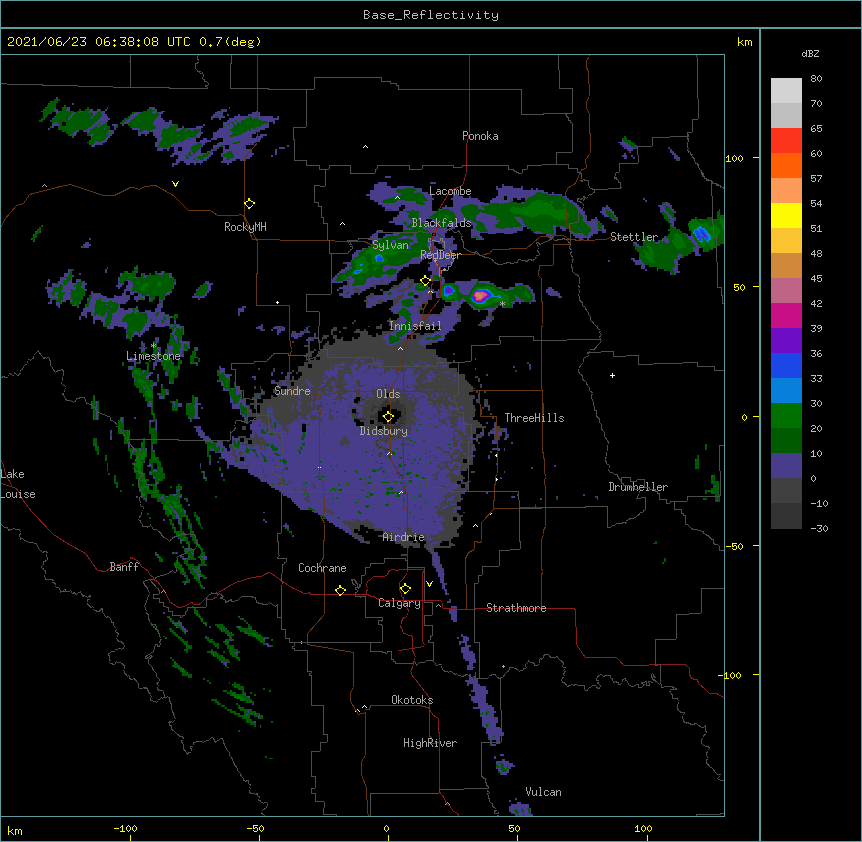This screenshot has width=862, height=842.
Task: Click the light blue 33-30 dBZ legend swatch
Action: [x=786, y=390]
